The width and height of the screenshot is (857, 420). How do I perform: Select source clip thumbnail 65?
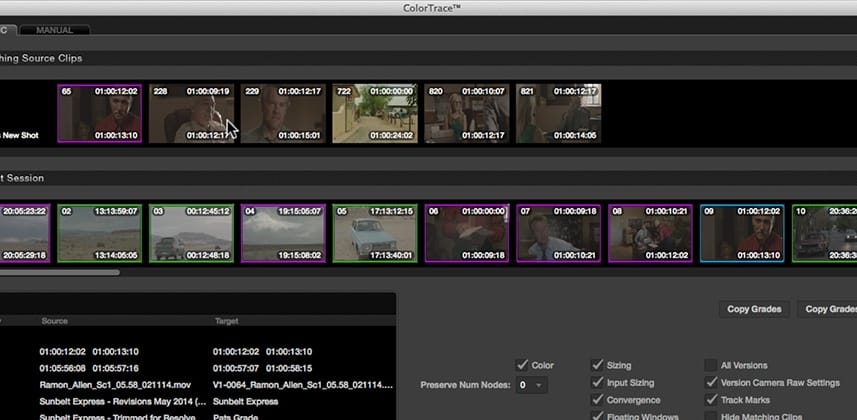pyautogui.click(x=99, y=113)
